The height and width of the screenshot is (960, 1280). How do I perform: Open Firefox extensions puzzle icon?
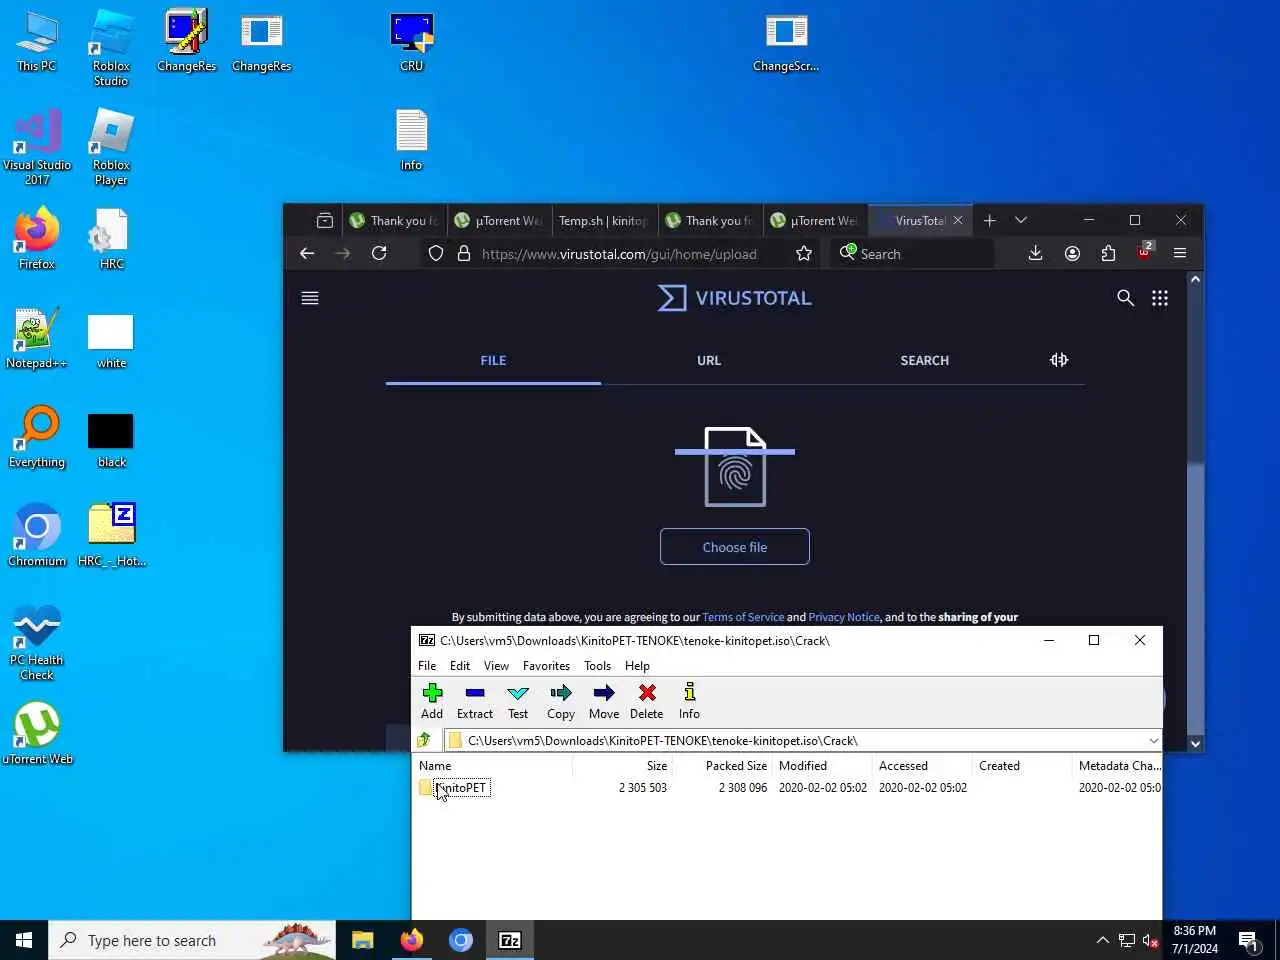(x=1108, y=254)
